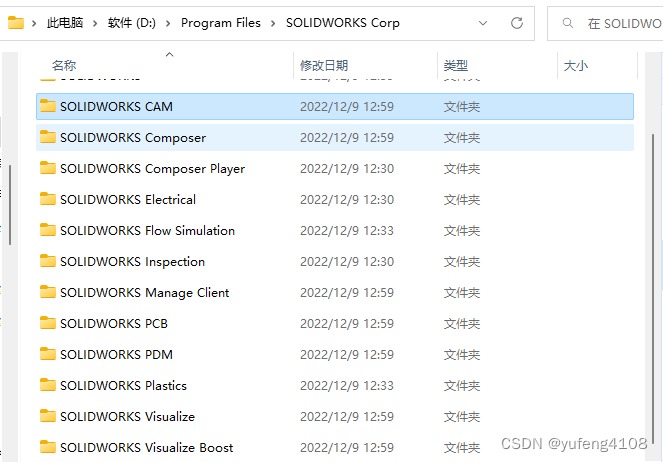Expand the chevron after 软件 (D:) breadcrumb
This screenshot has width=663, height=462.
click(168, 23)
